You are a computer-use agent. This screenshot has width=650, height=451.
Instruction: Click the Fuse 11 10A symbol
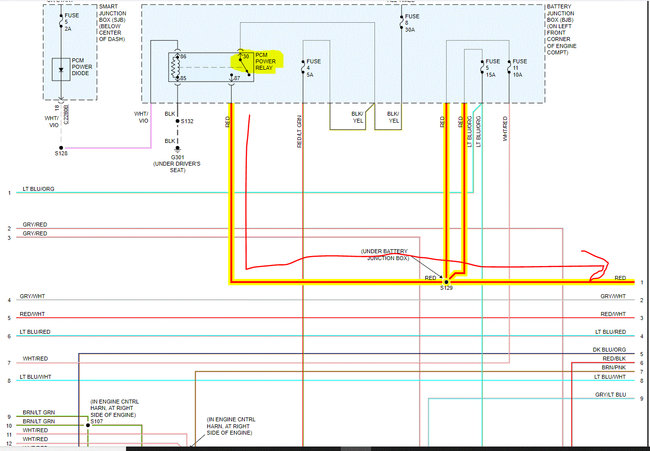coord(509,67)
